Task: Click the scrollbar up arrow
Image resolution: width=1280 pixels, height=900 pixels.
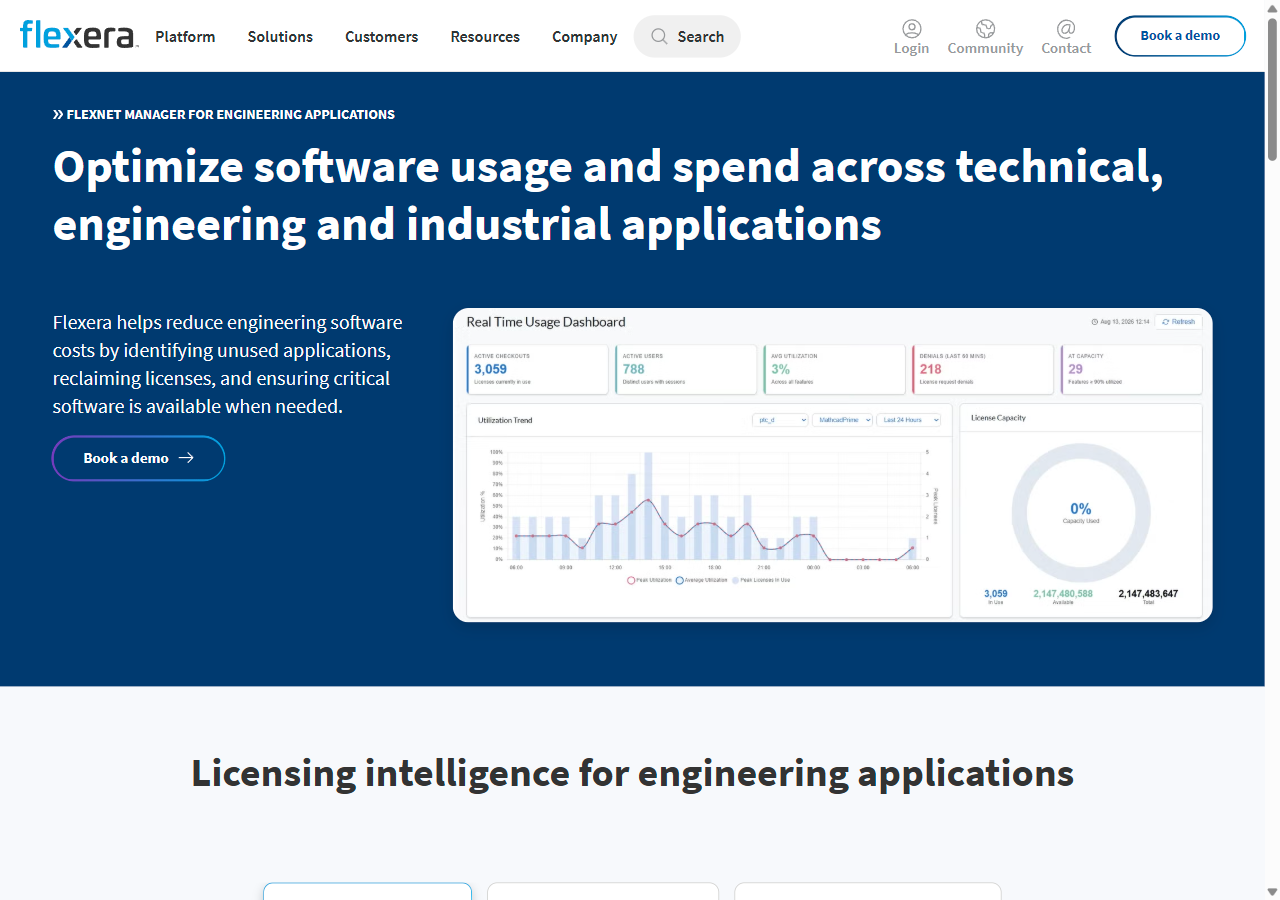Action: click(x=1272, y=7)
